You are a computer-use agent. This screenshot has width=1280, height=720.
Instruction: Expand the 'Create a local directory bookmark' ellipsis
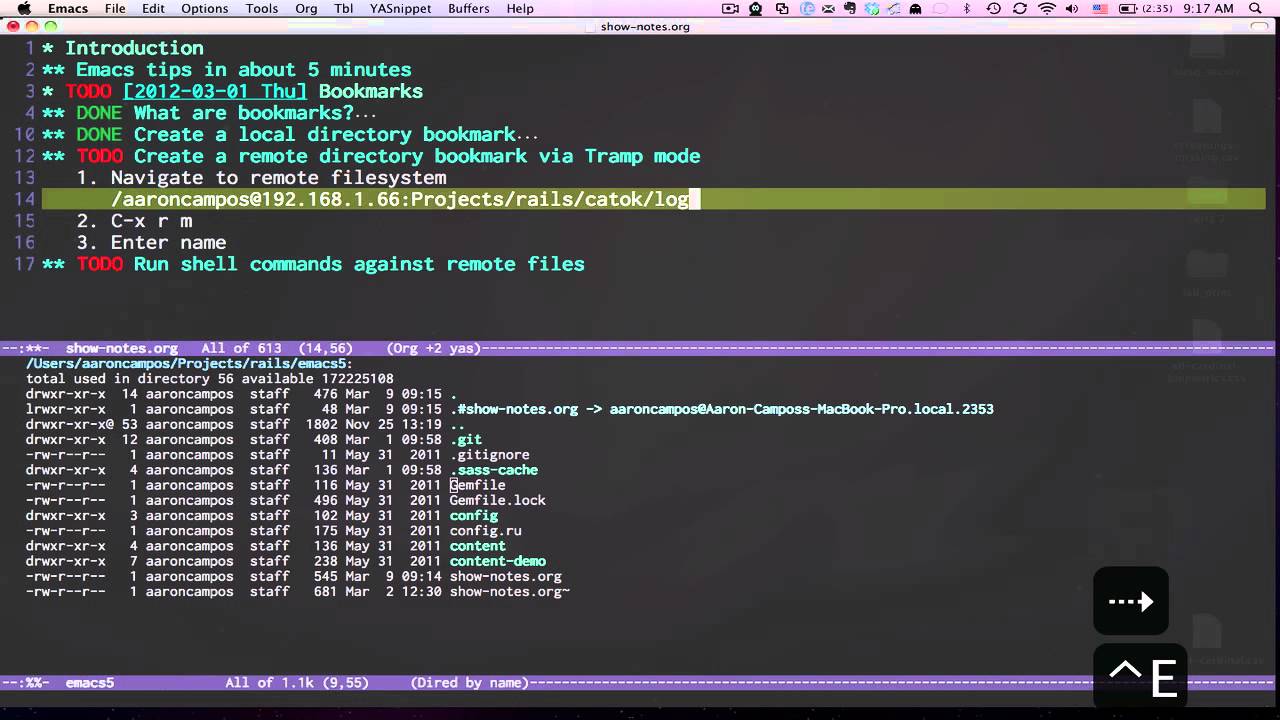[x=527, y=135]
